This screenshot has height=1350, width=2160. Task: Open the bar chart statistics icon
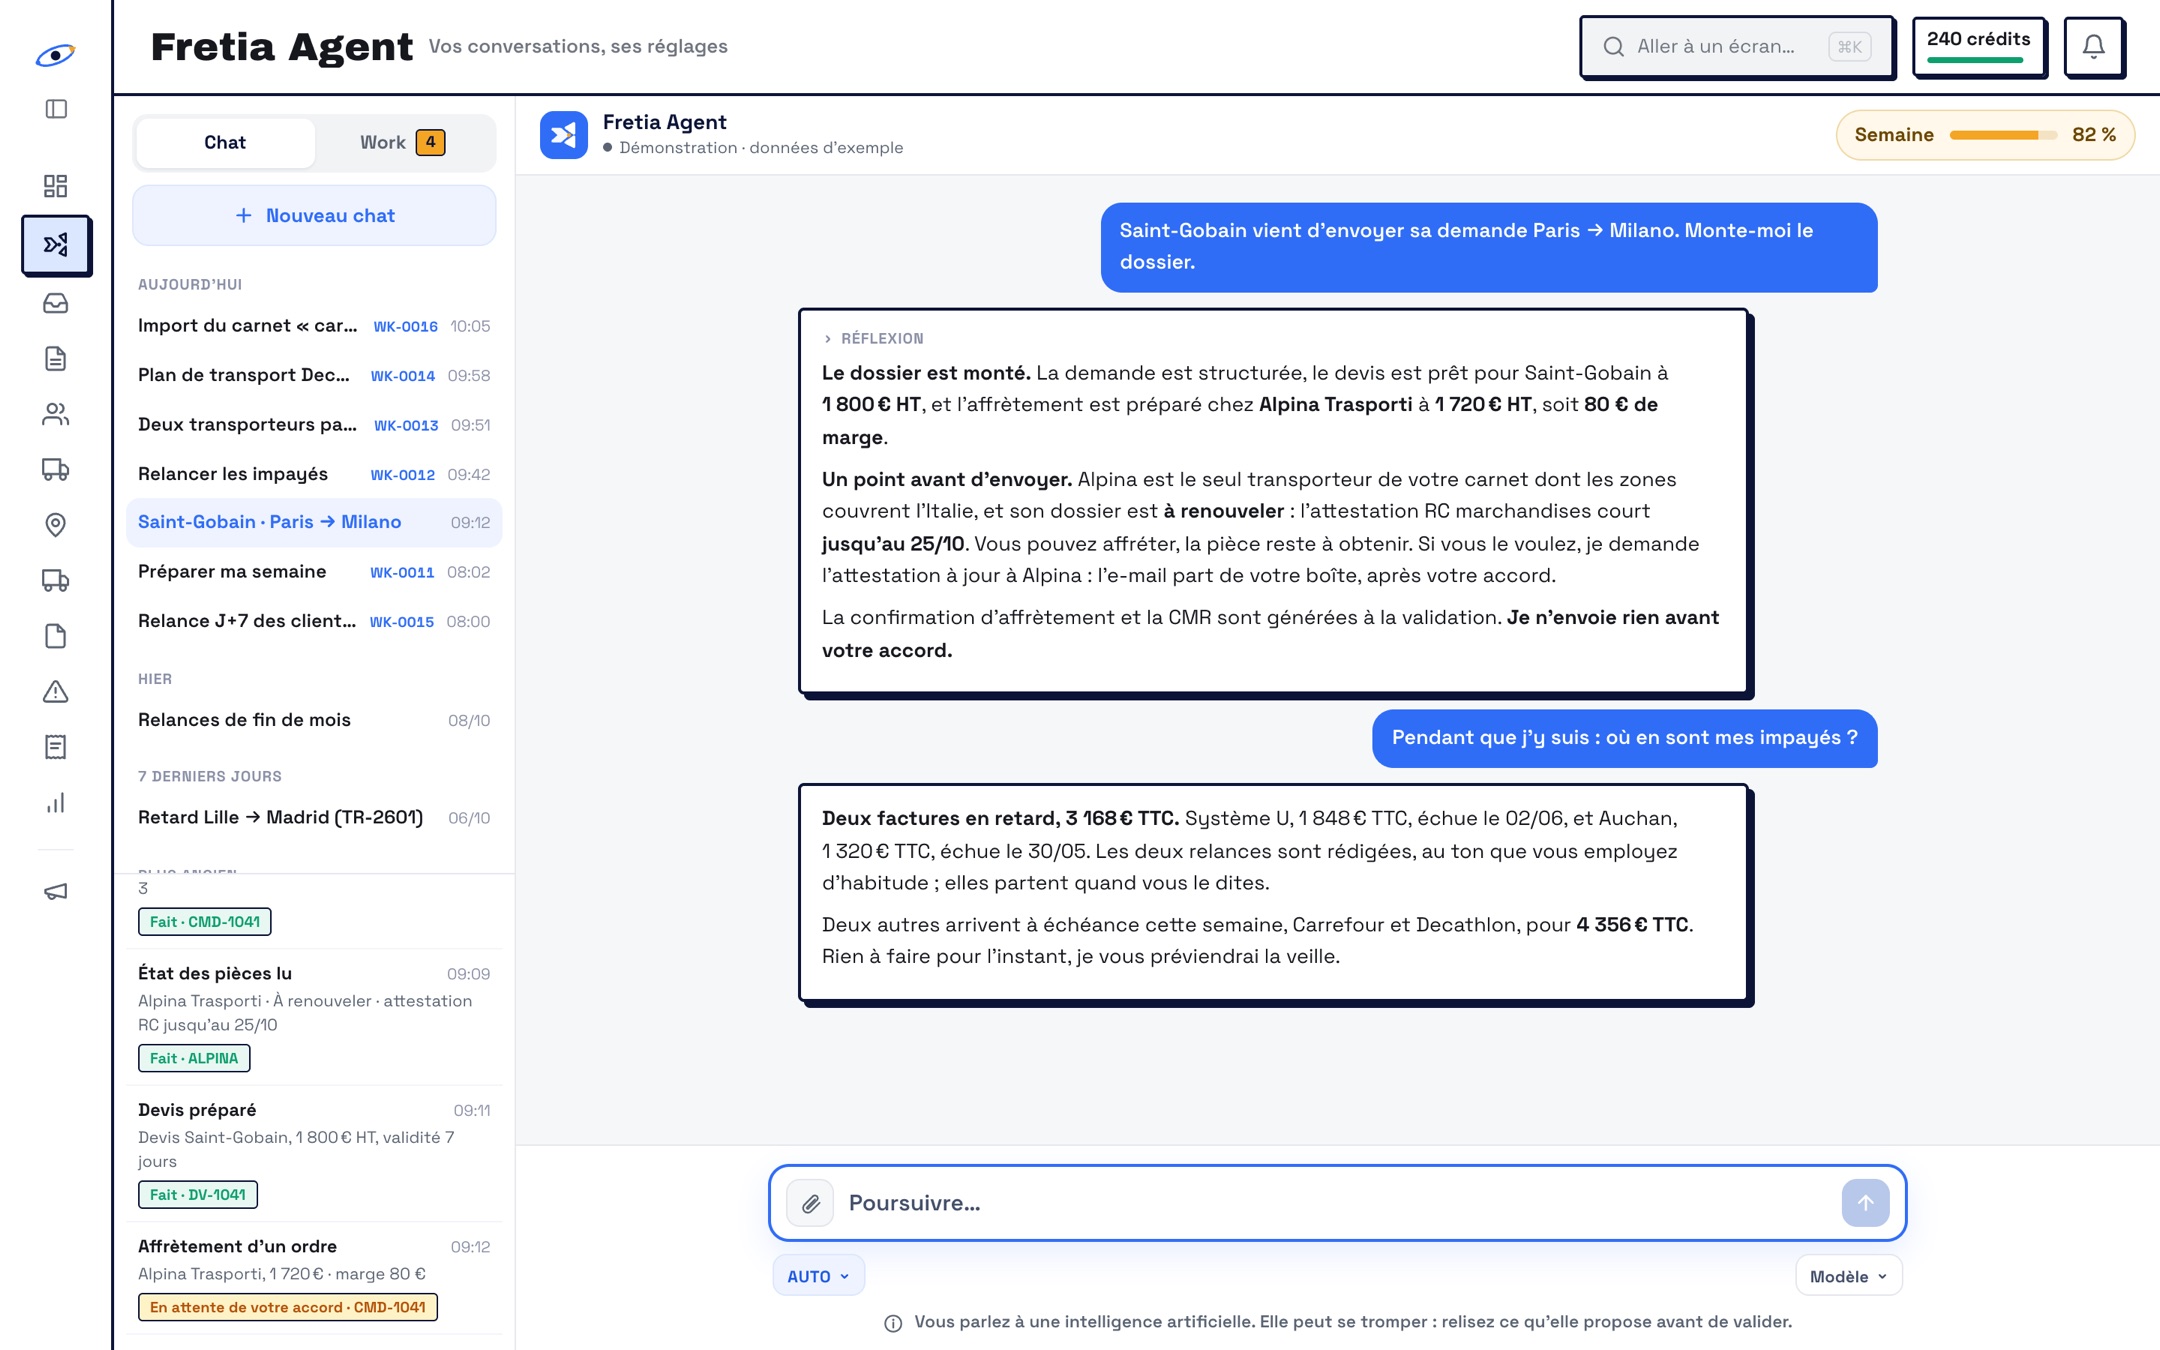tap(56, 803)
